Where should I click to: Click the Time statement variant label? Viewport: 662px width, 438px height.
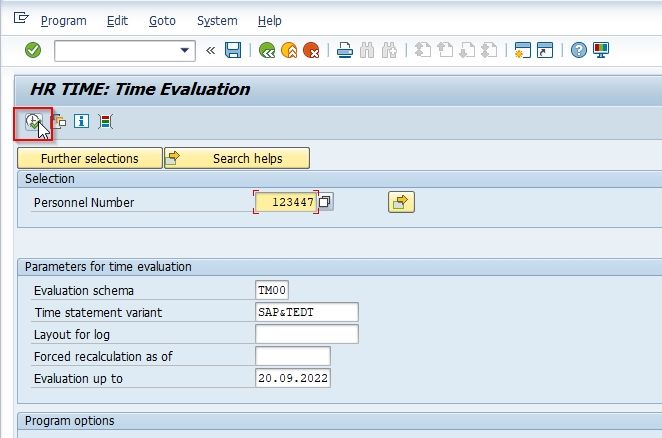[98, 313]
